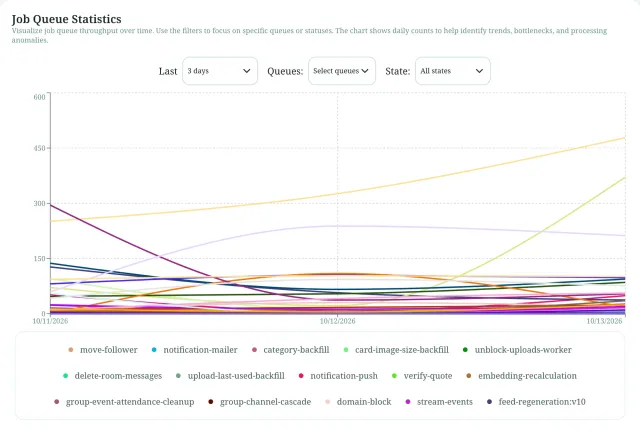Viewport: 640px width, 436px height.
Task: Click the 10/12/2026 x-axis date label
Action: 338,321
